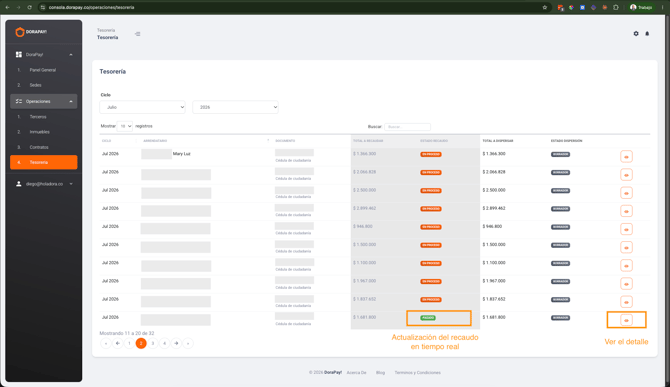Viewport: 670px width, 387px height.
Task: View detail for the $ 2.899.462 row
Action: 626,211
